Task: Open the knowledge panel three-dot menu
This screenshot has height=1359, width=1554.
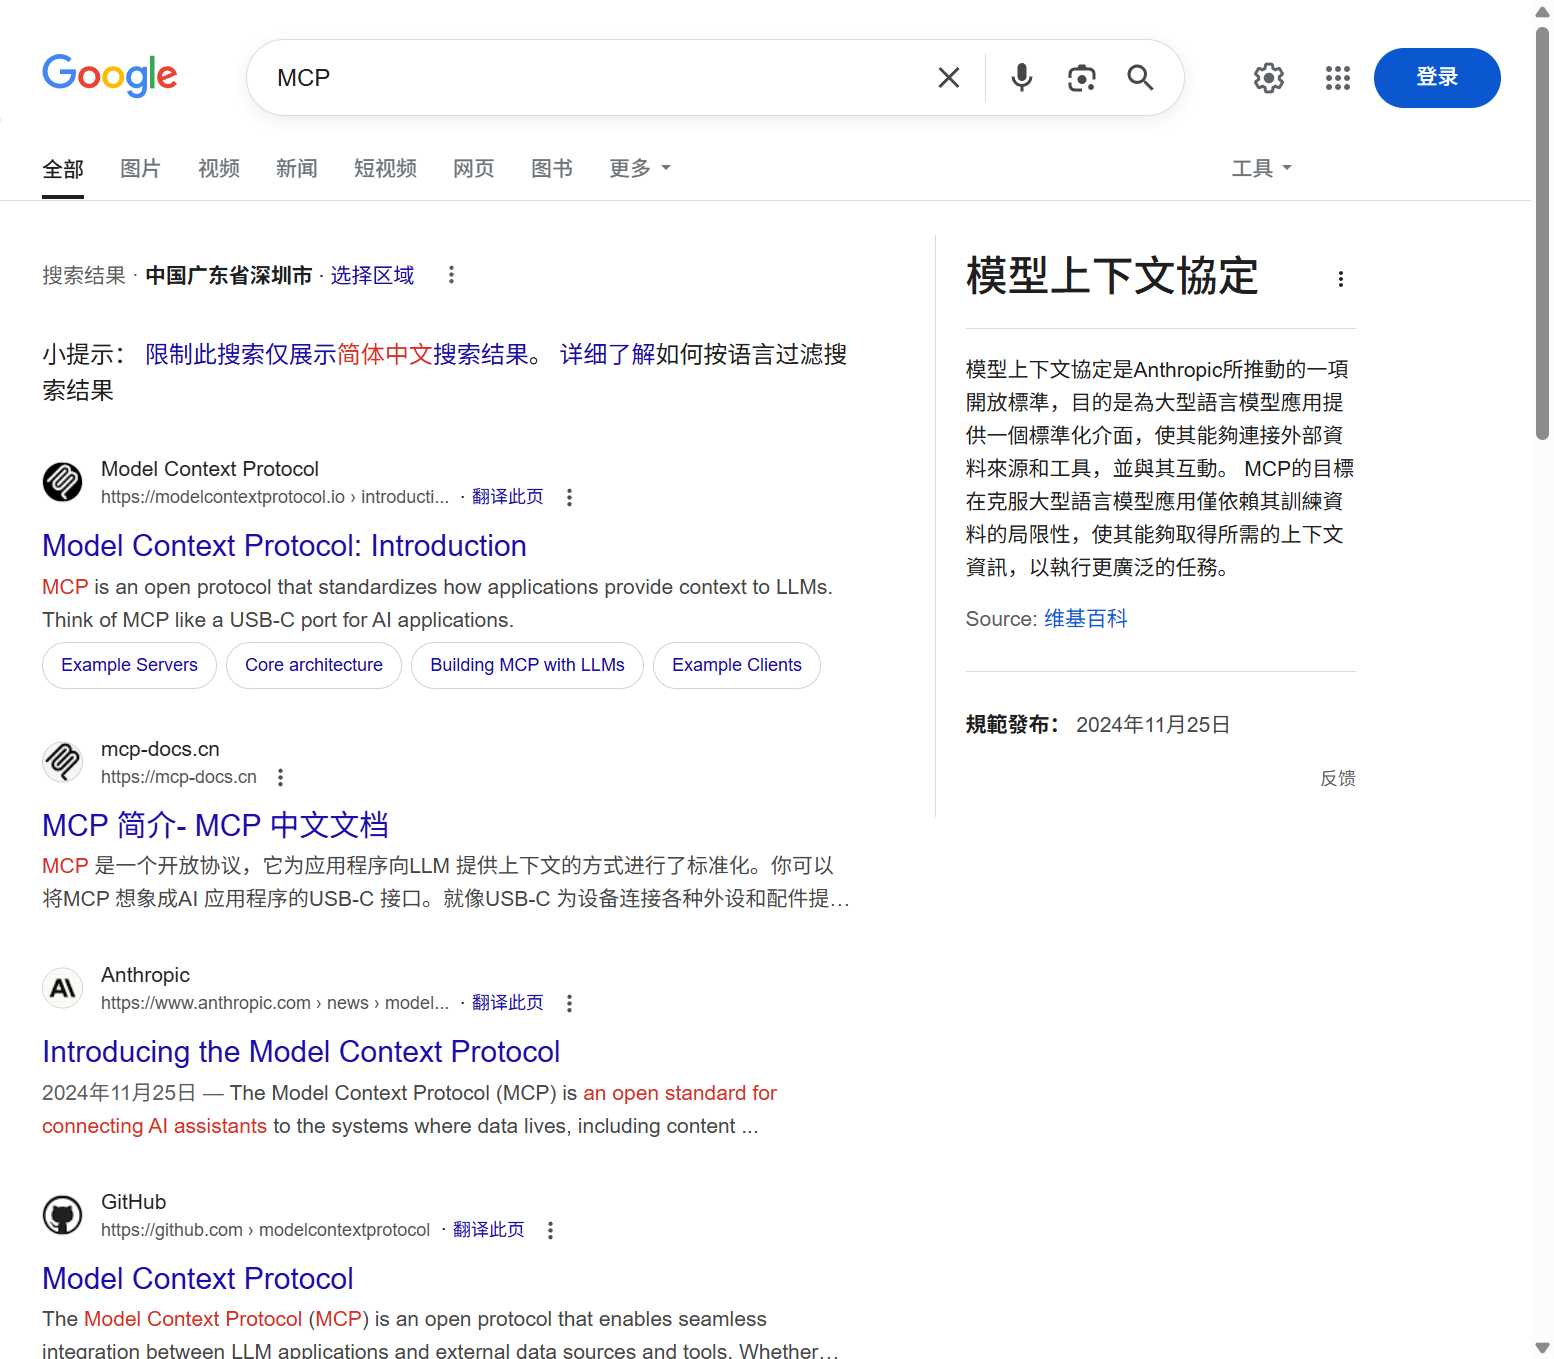Action: click(1341, 279)
